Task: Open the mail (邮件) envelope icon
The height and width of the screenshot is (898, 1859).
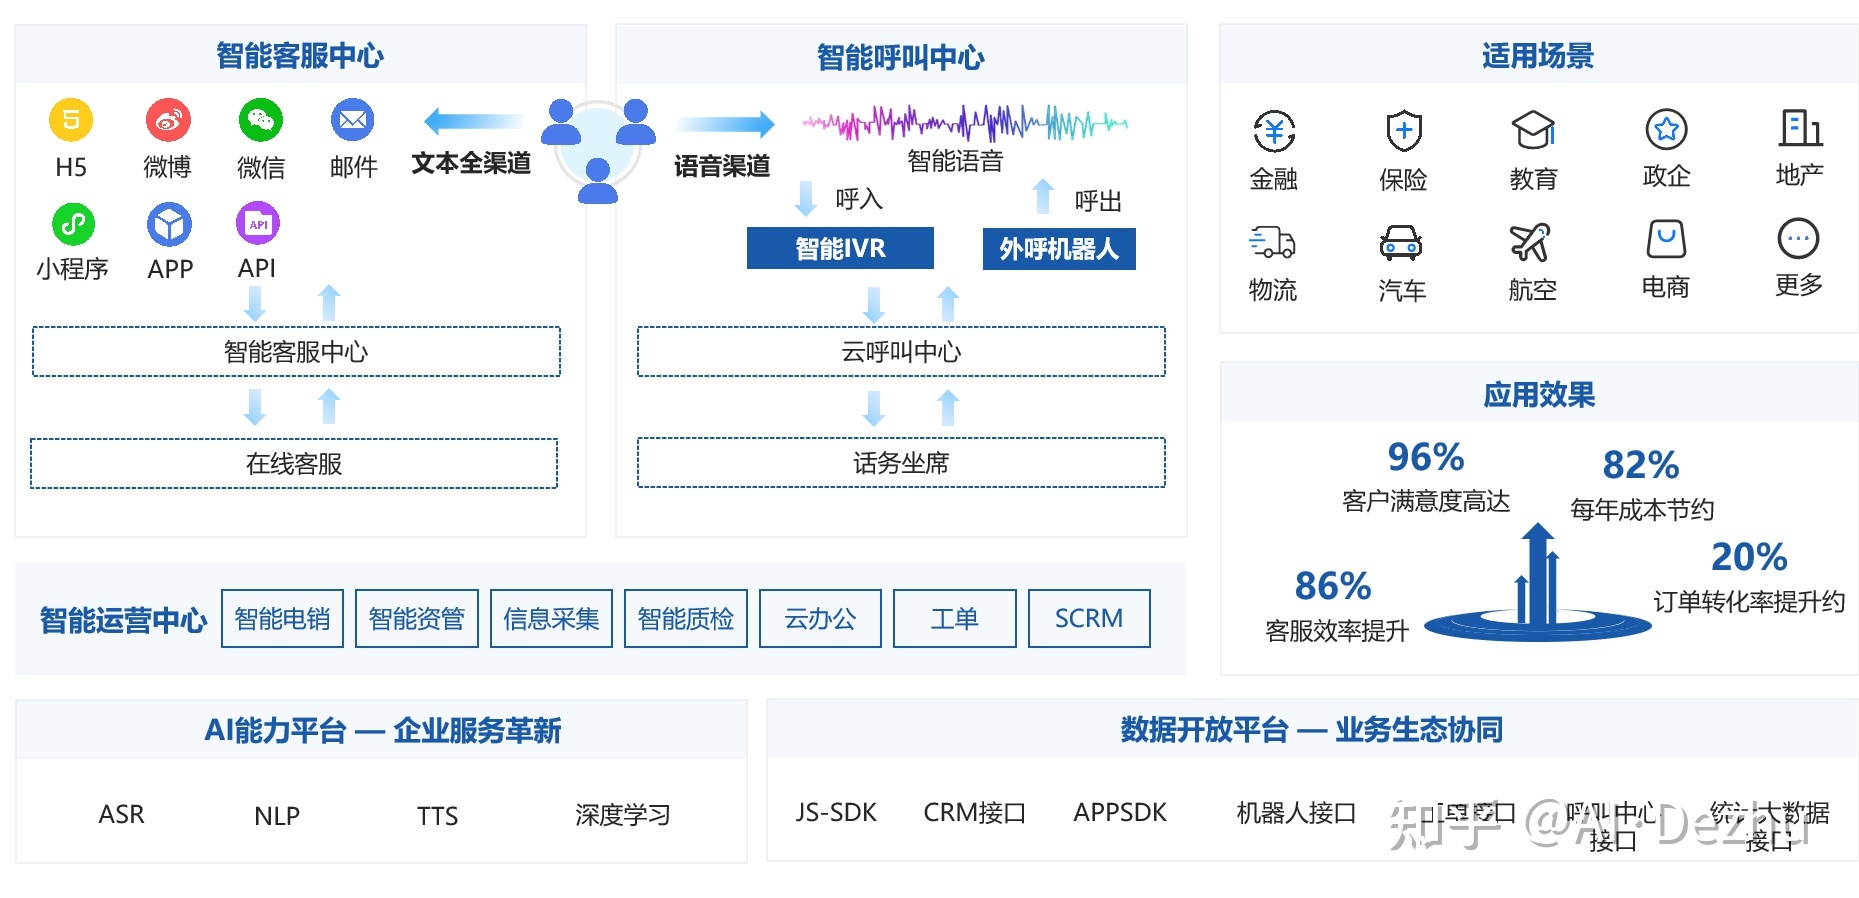Action: pos(353,120)
